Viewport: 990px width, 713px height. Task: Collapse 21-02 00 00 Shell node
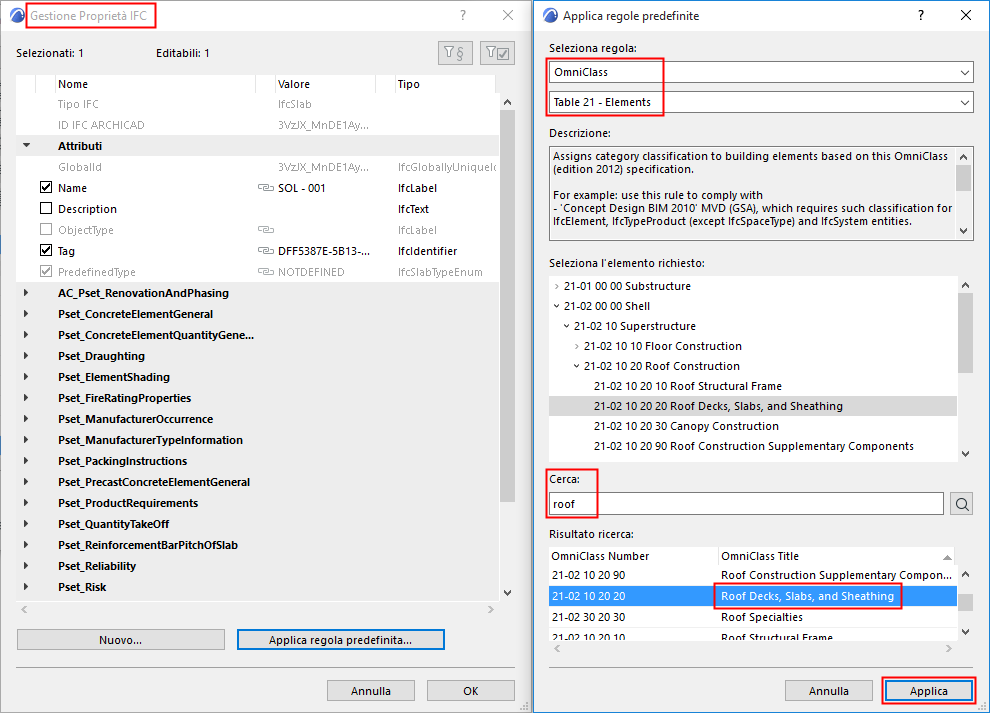(556, 306)
